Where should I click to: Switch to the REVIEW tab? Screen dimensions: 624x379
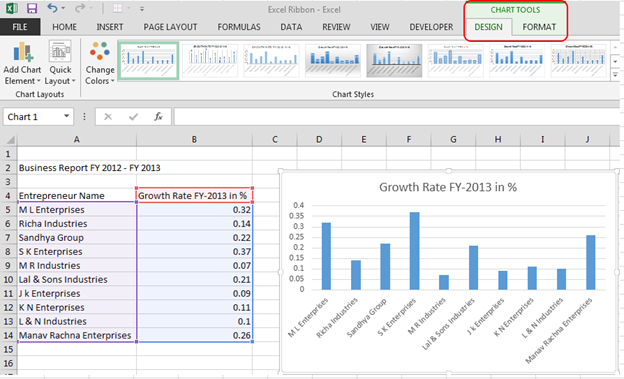point(336,27)
